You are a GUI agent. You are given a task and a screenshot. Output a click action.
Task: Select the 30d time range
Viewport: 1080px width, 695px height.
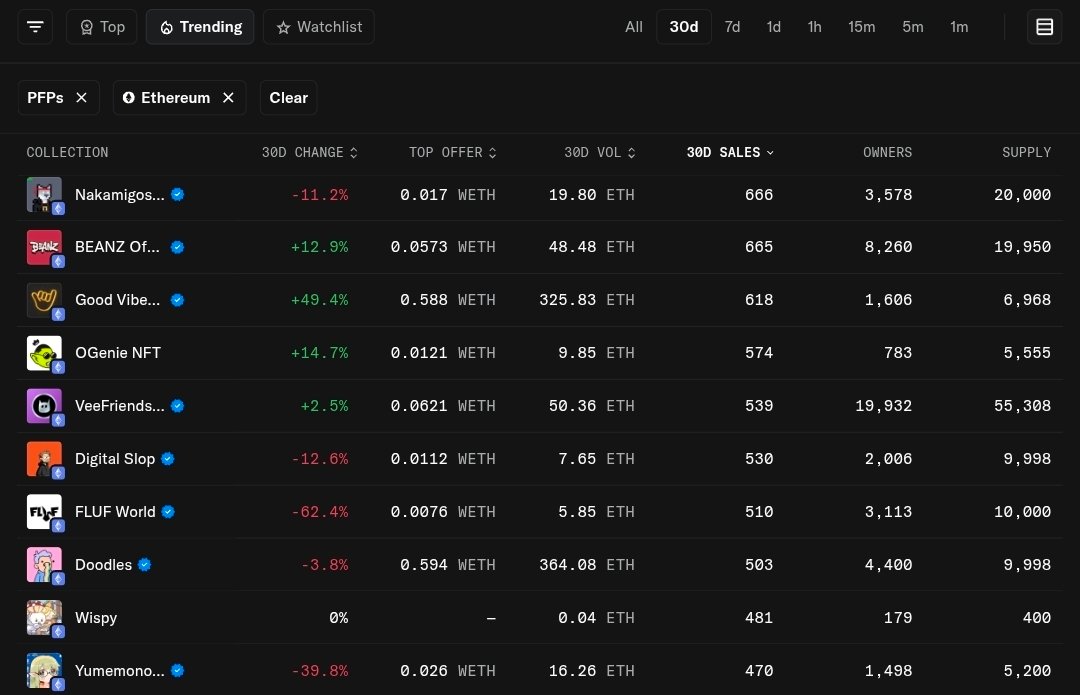684,27
